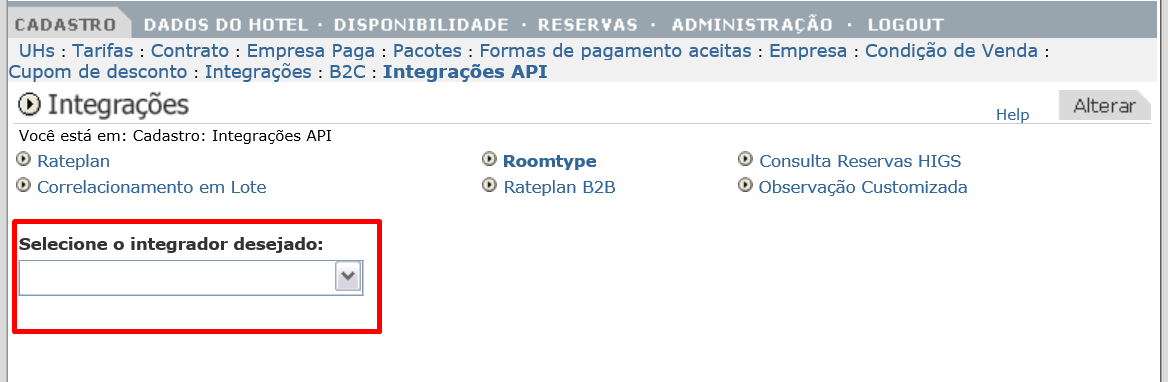Screen dimensions: 1168x382
Task: Click the arrow icon beside Correlacionamento em Lote
Action: tap(25, 185)
